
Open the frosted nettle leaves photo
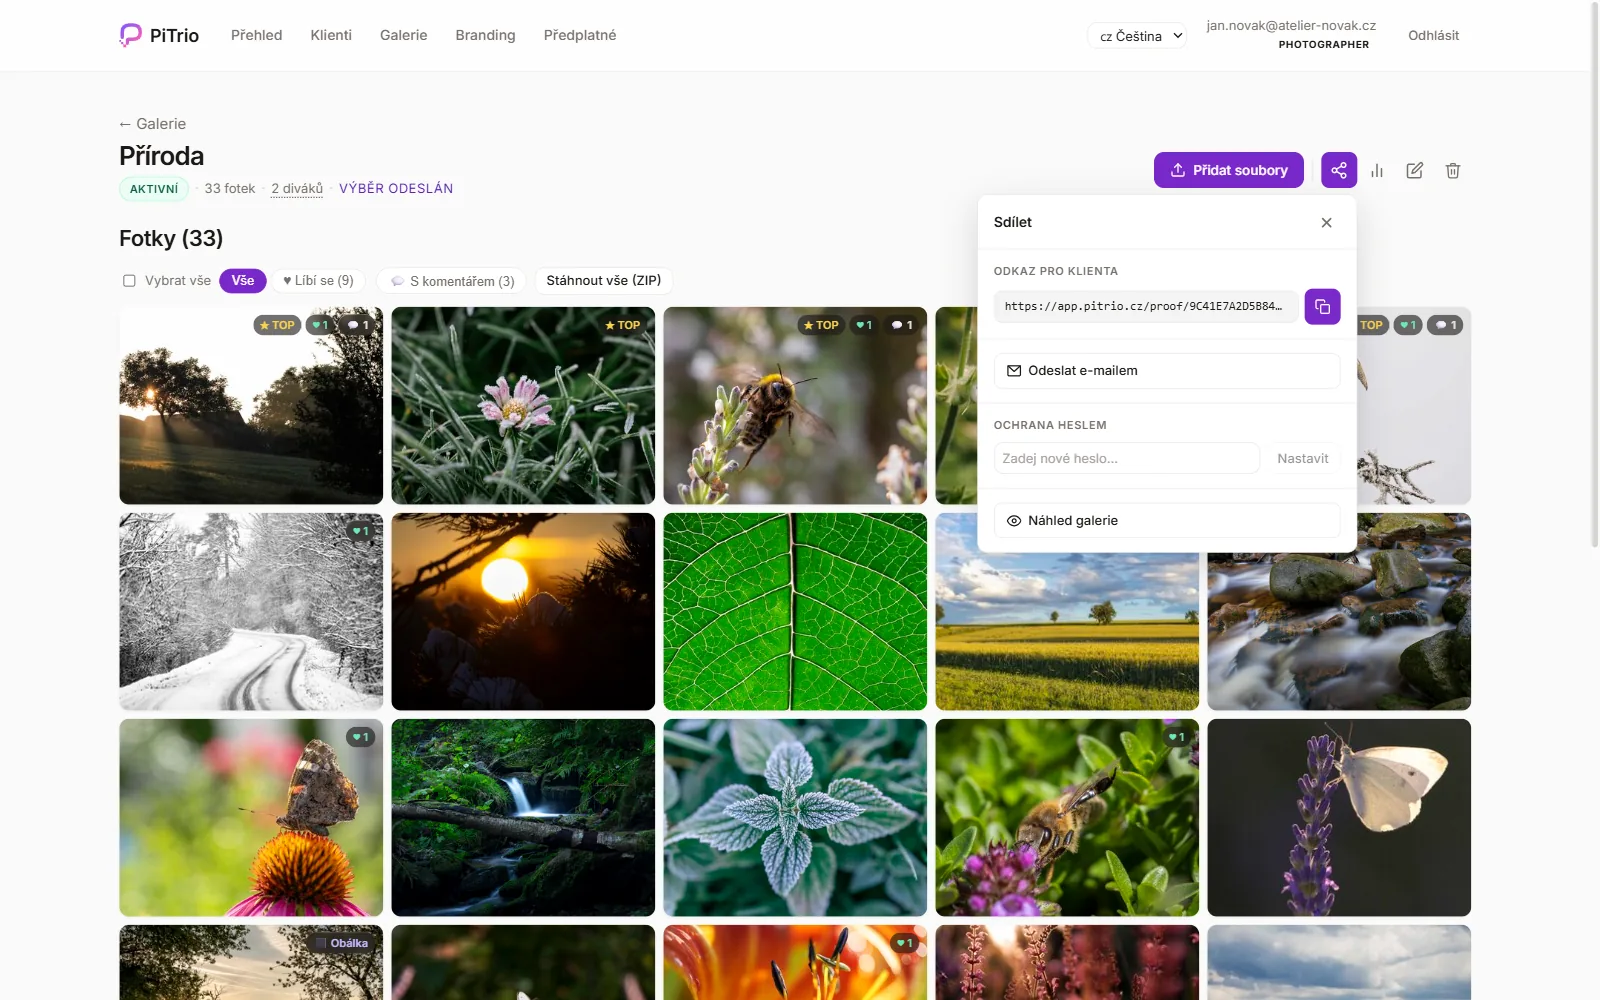click(x=795, y=818)
